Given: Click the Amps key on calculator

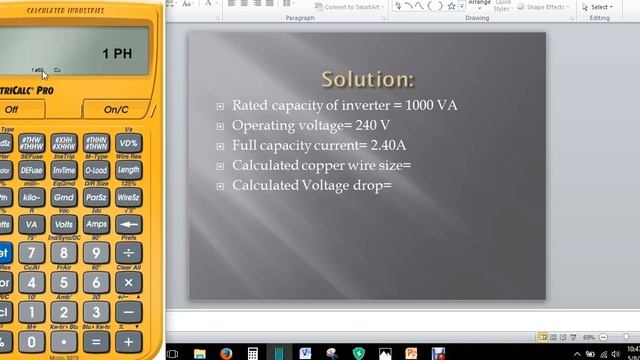Looking at the screenshot, I should (x=96, y=224).
